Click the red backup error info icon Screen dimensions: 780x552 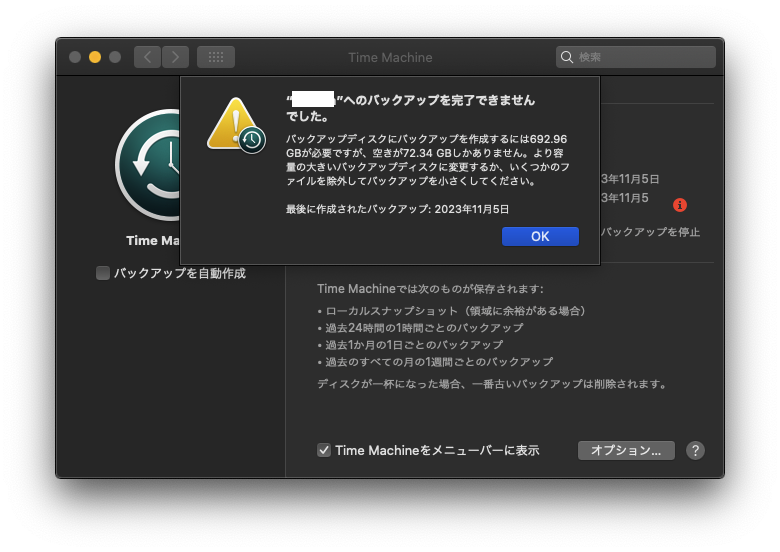[x=680, y=205]
